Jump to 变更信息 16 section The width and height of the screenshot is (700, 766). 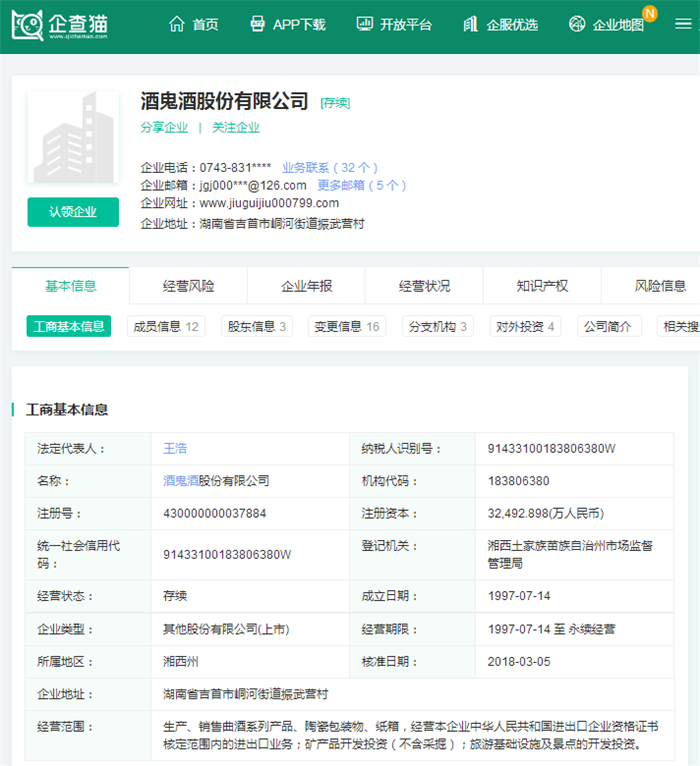pos(347,326)
